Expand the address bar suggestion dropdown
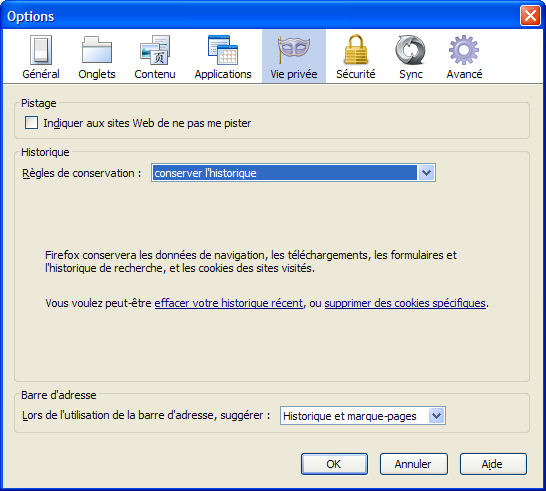The width and height of the screenshot is (546, 491). 363,416
